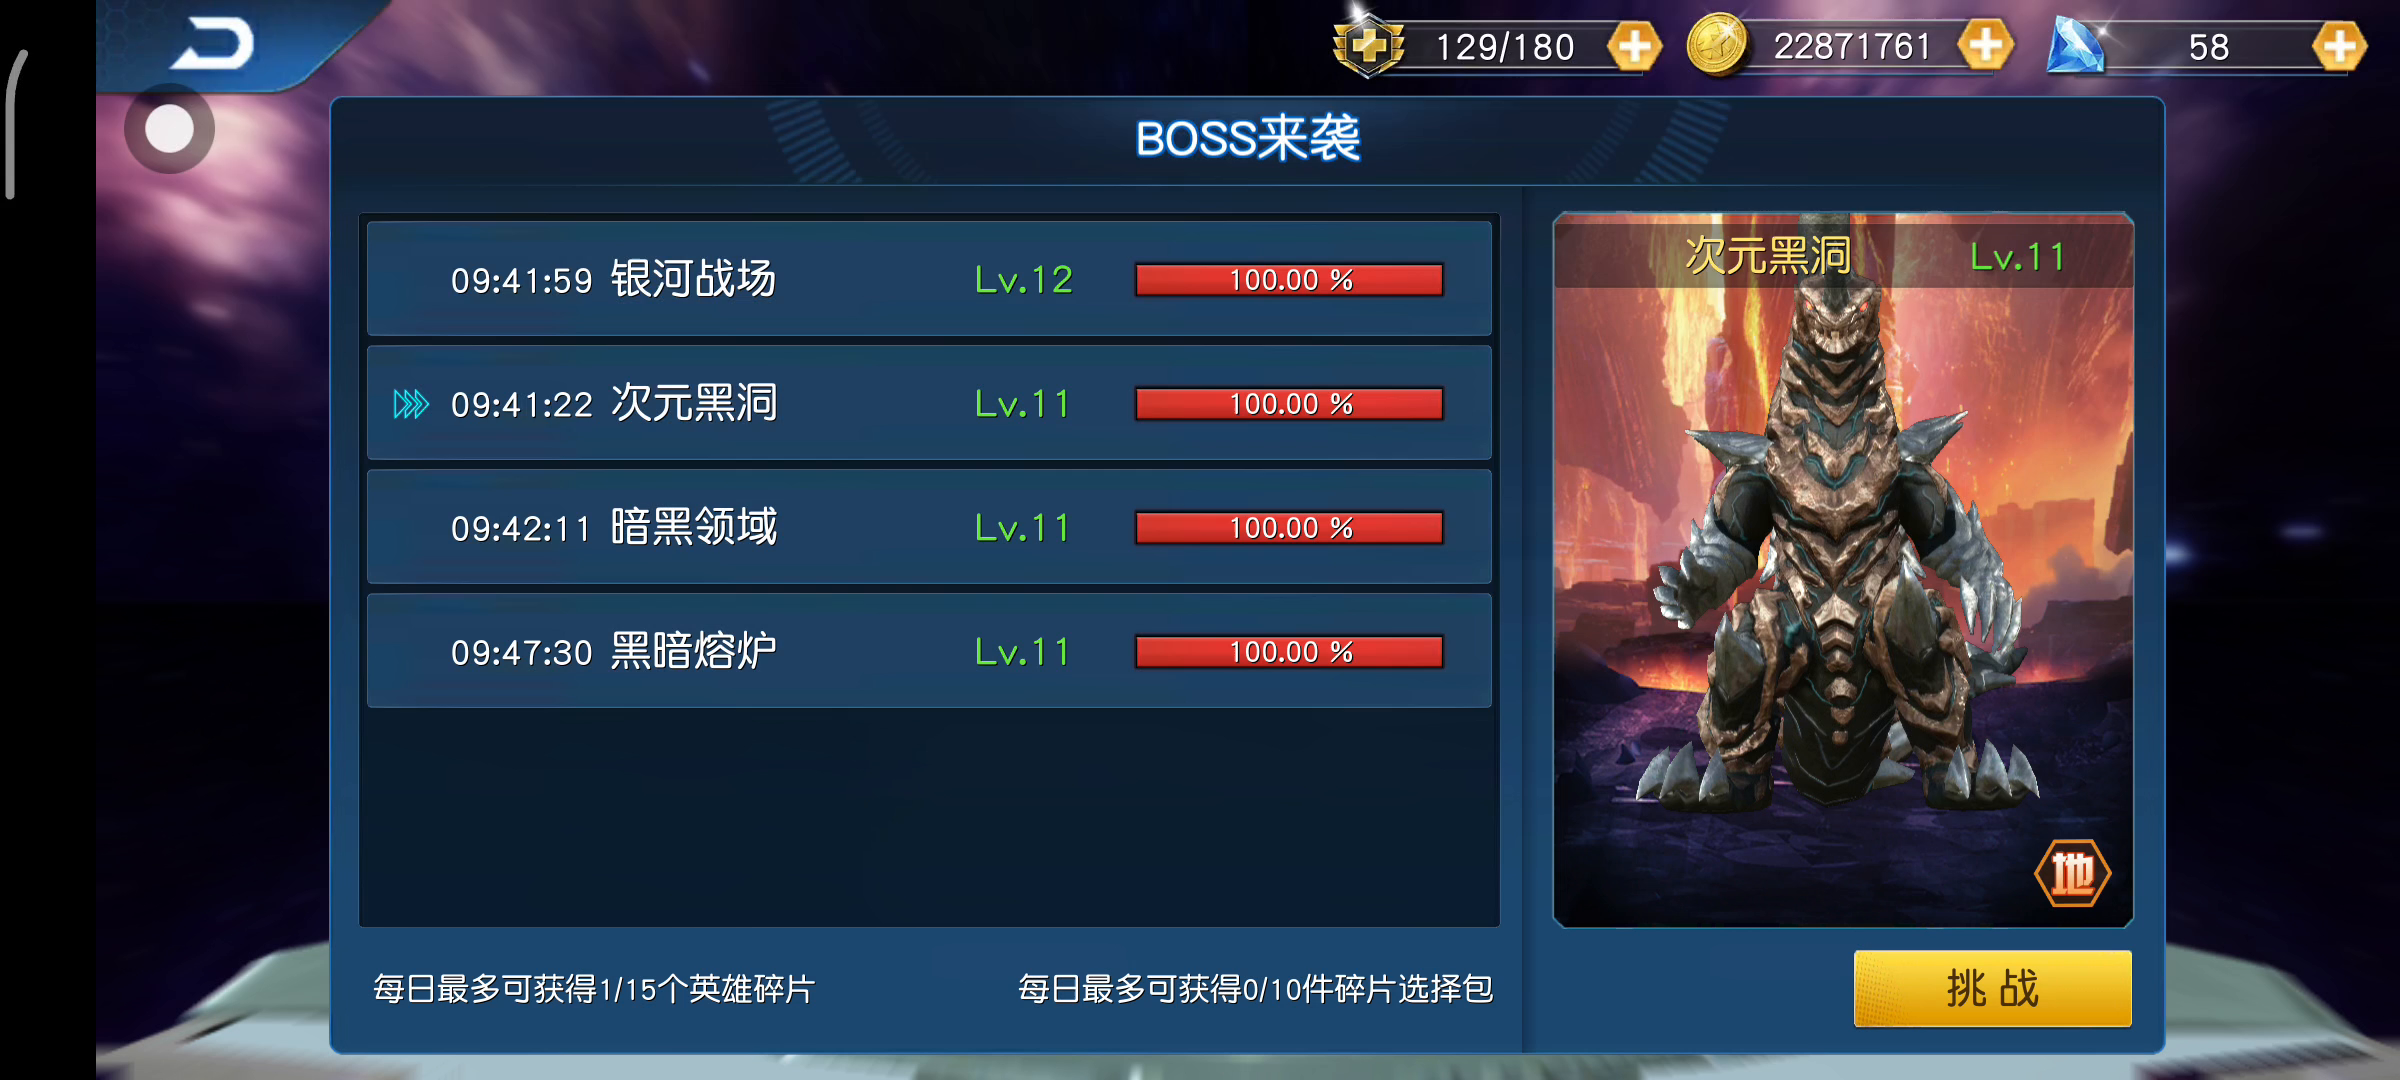Tap the orange hexagon 地 attribute icon
The width and height of the screenshot is (2400, 1080).
2072,873
